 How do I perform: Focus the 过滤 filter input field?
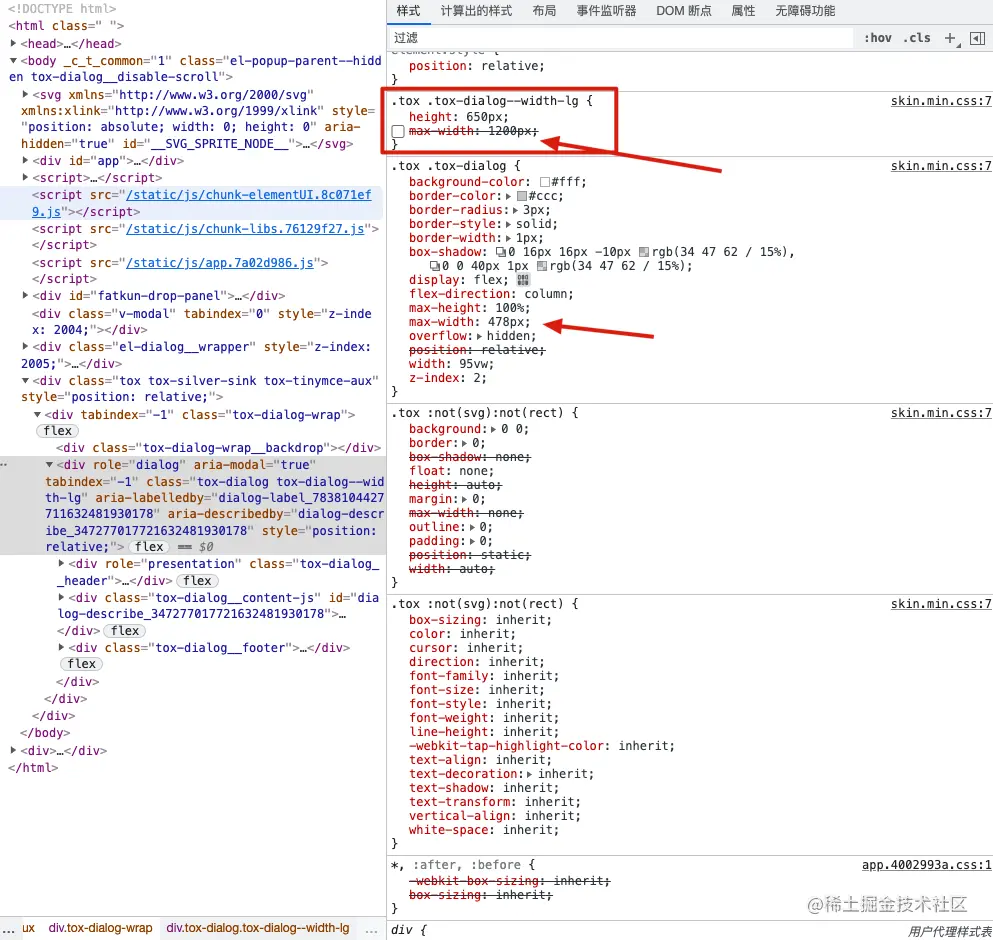[x=621, y=38]
